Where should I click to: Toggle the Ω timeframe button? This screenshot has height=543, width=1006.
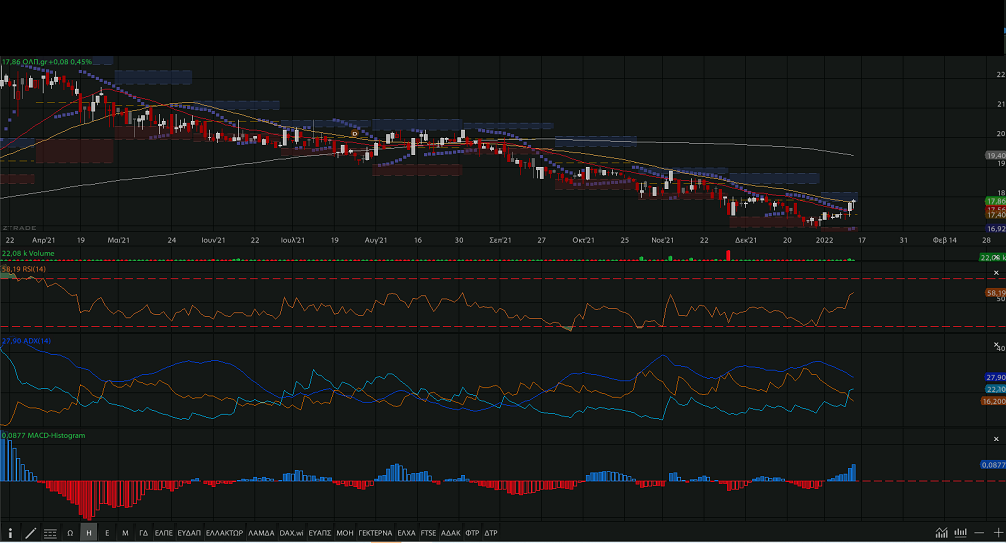pos(70,533)
